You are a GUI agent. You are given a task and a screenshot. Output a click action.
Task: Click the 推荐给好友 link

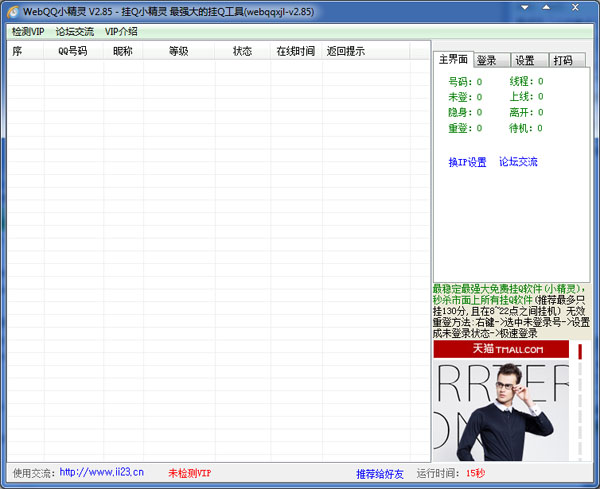click(380, 474)
